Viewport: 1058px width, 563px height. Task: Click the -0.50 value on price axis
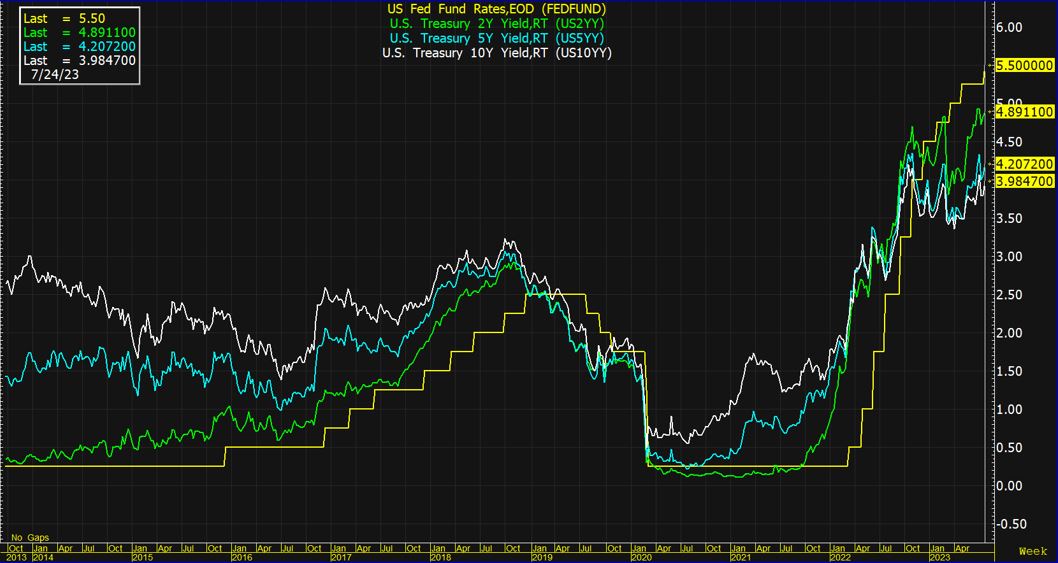[x=1012, y=523]
